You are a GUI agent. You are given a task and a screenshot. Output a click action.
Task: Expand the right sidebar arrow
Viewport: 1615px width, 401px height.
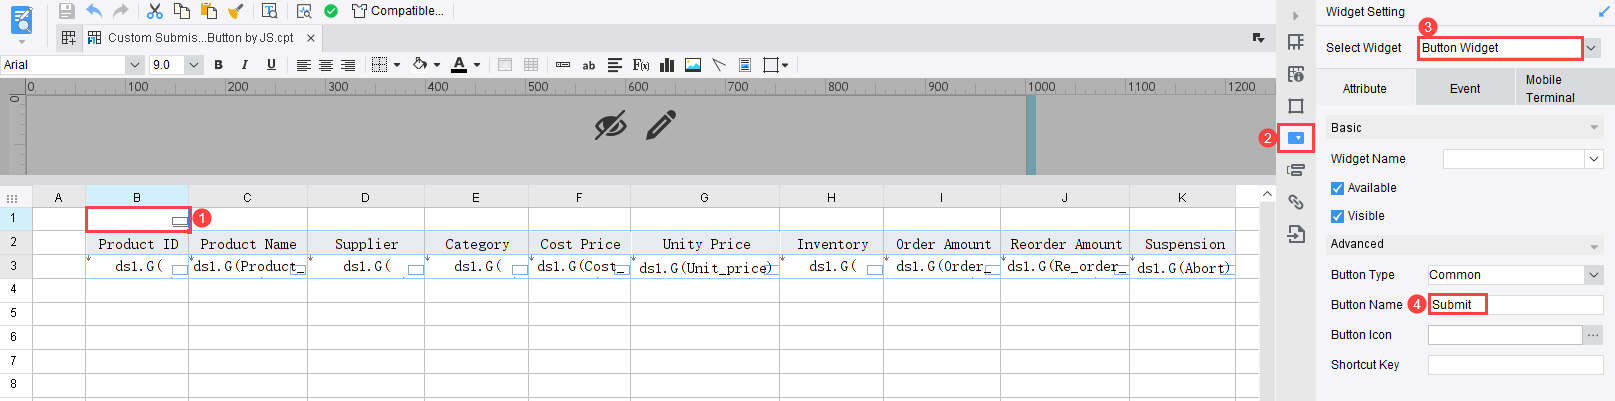click(x=1295, y=15)
